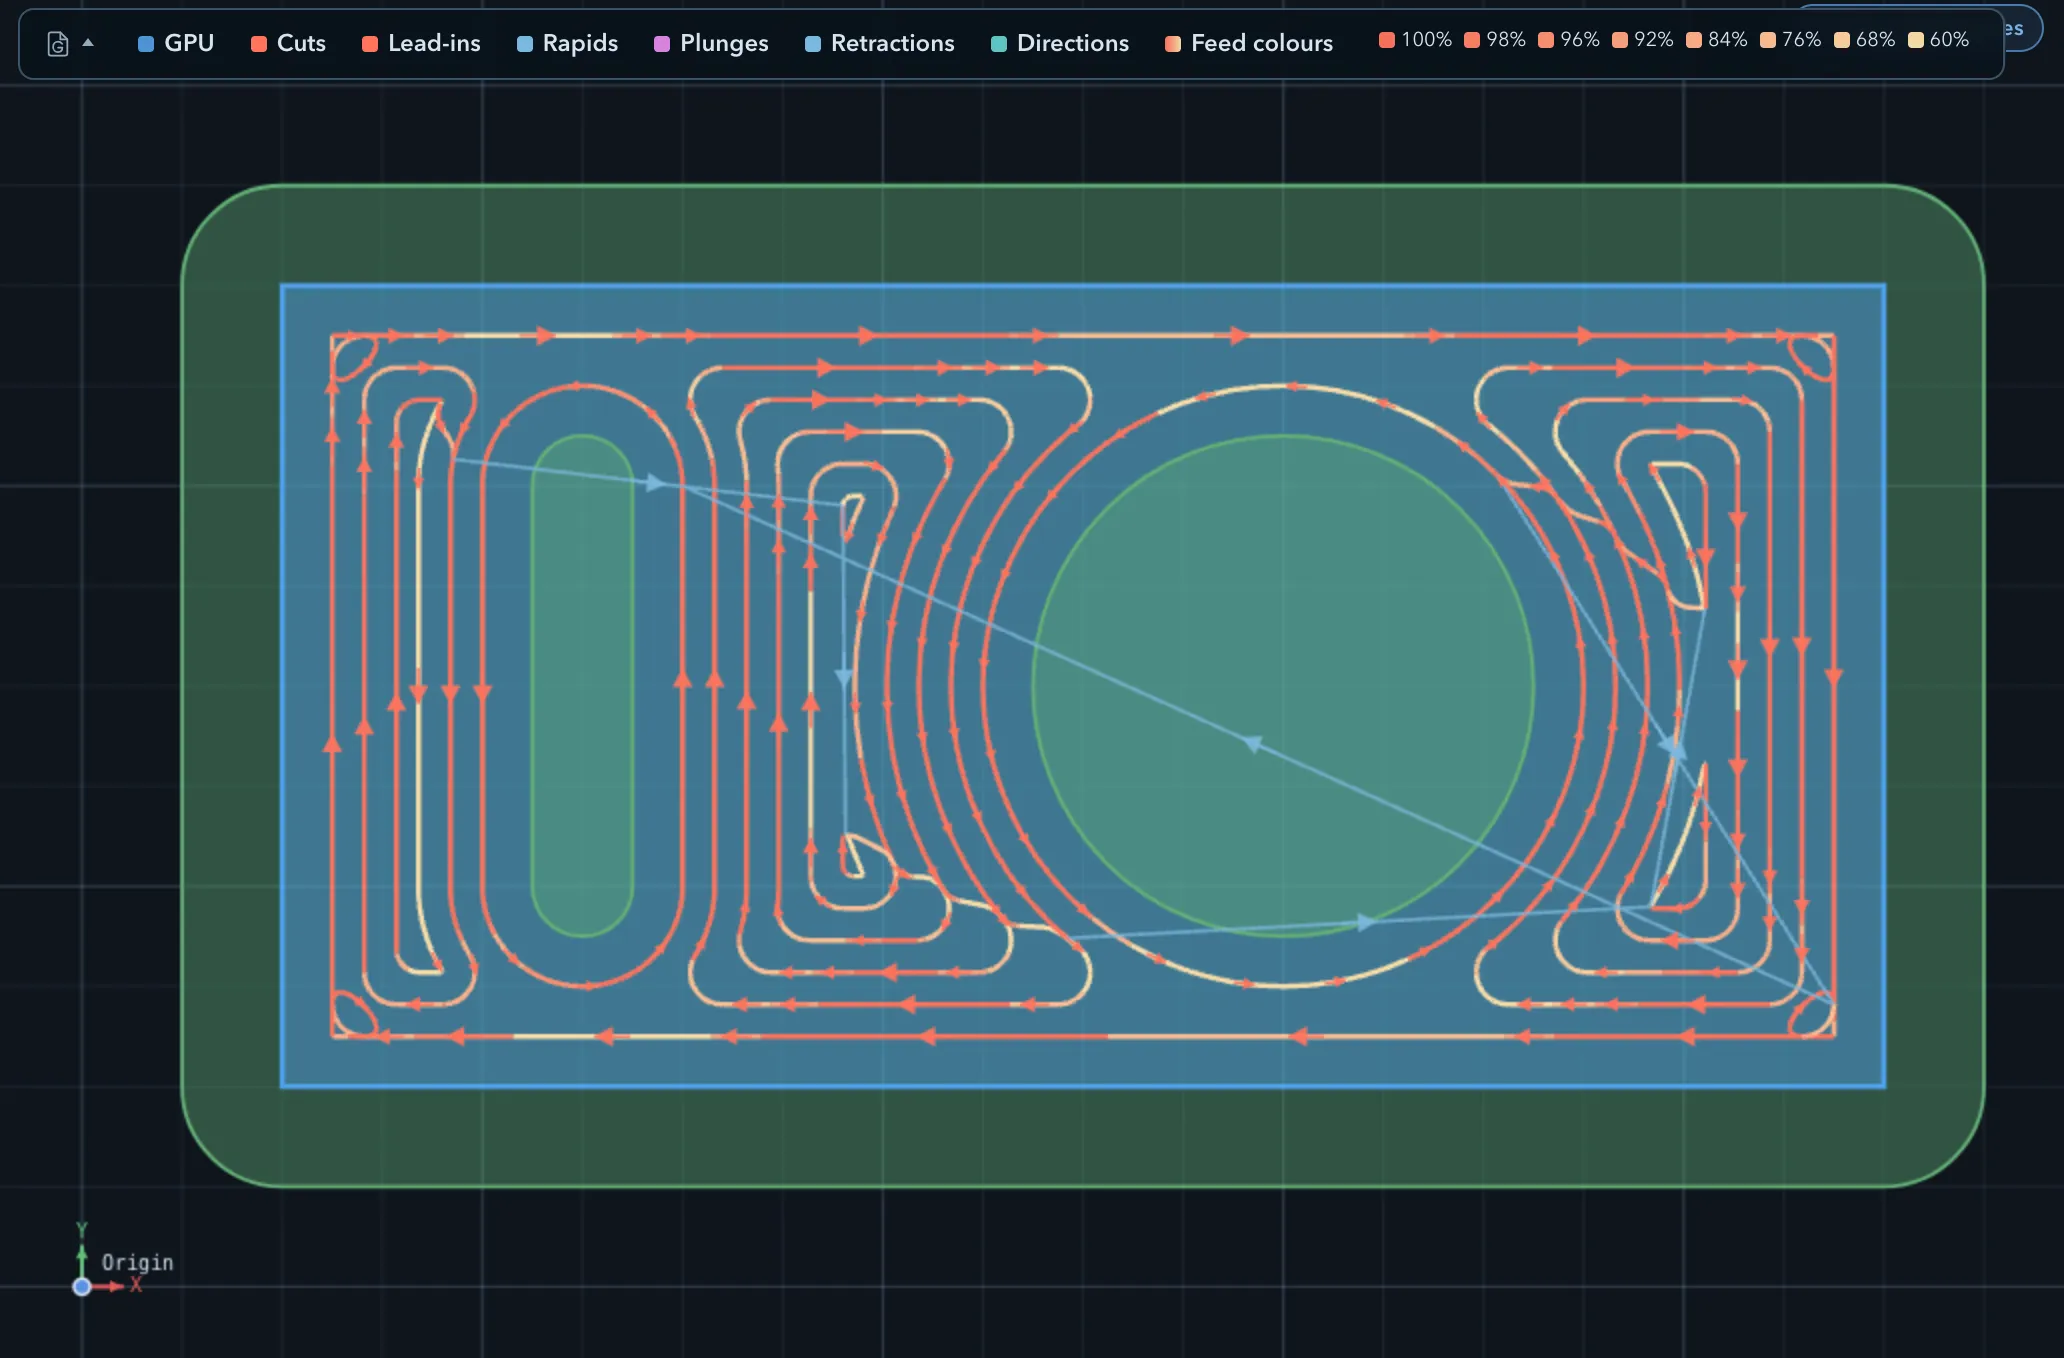Disable Directions arrows
The height and width of the screenshot is (1358, 2064).
tap(1060, 43)
